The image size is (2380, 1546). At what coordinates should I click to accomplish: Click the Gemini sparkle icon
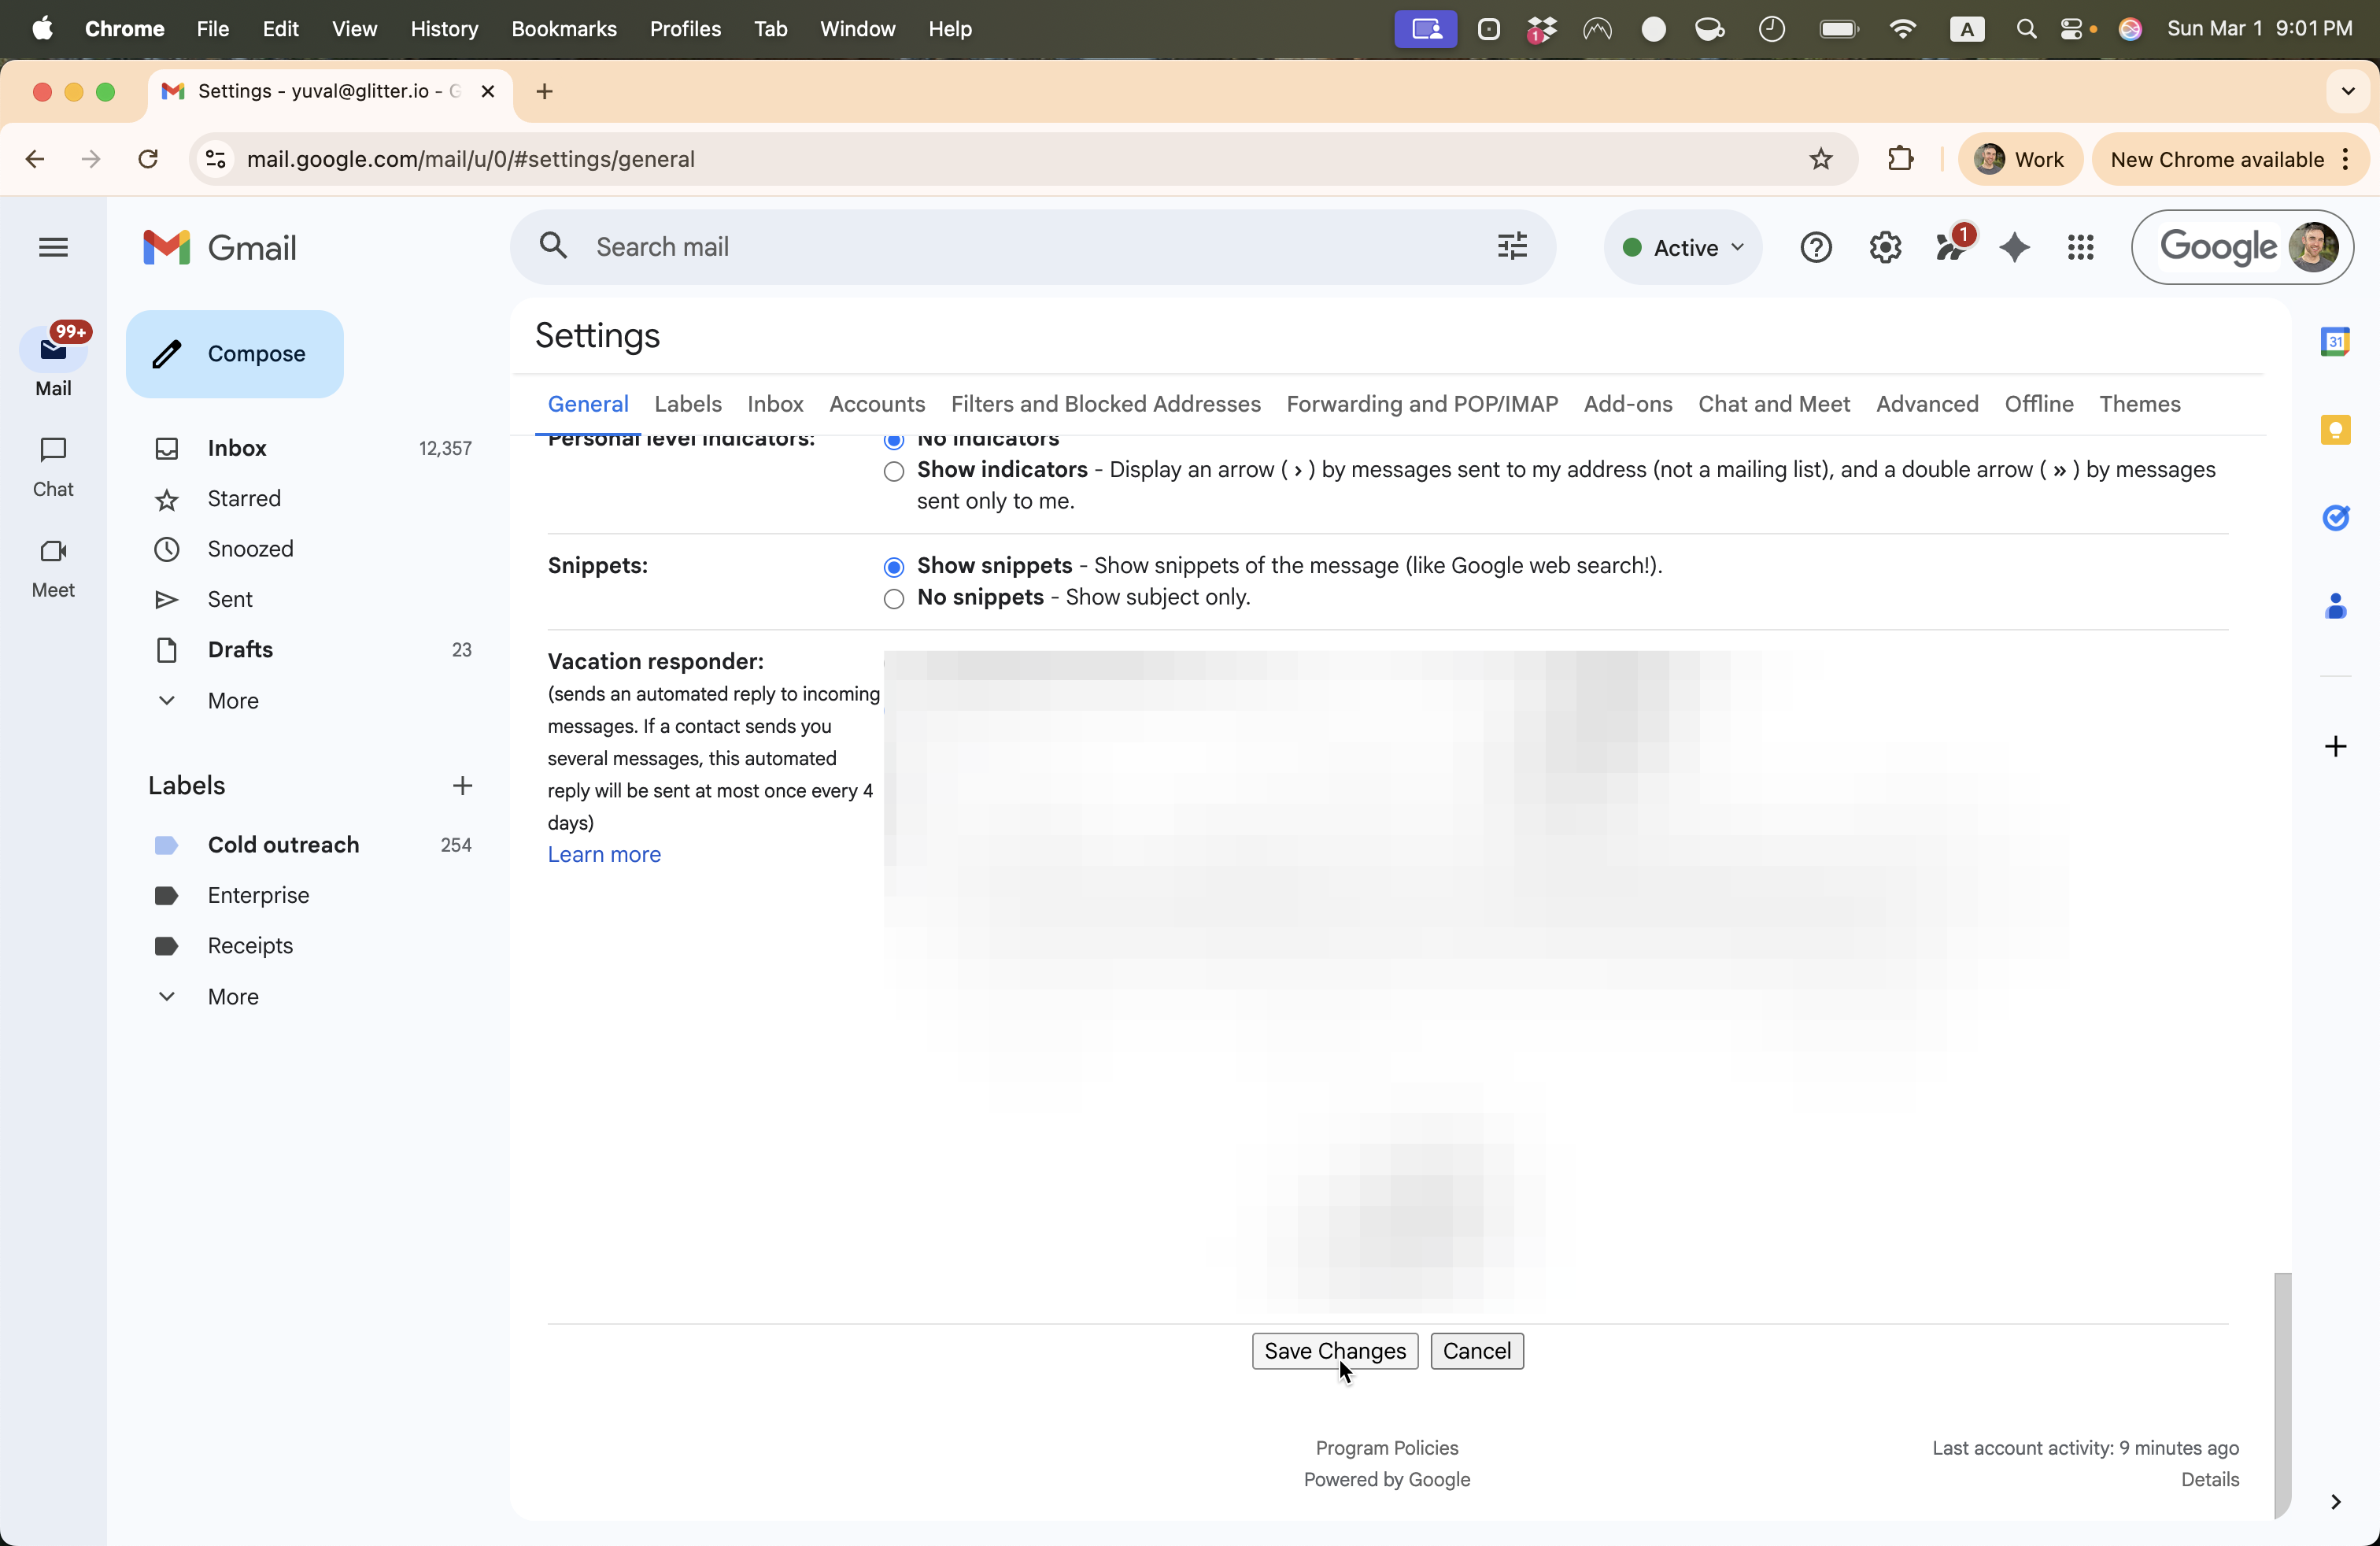tap(2014, 247)
